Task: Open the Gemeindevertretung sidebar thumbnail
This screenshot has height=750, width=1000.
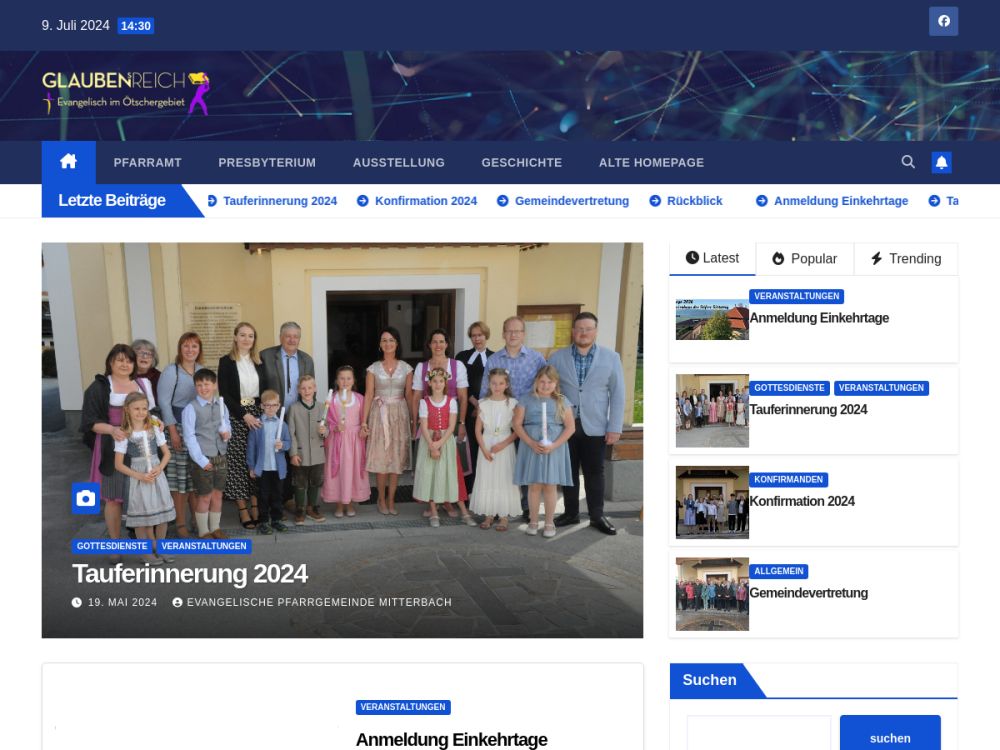Action: pyautogui.click(x=712, y=594)
